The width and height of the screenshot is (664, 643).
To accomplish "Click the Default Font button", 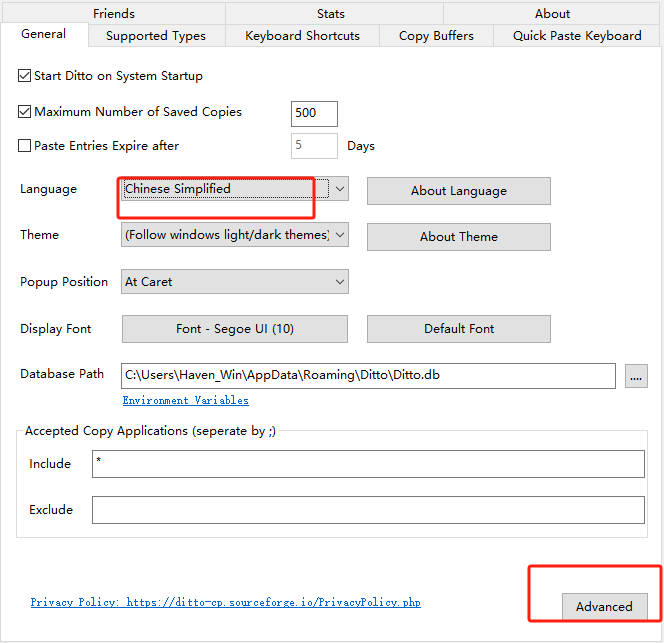I will click(458, 329).
